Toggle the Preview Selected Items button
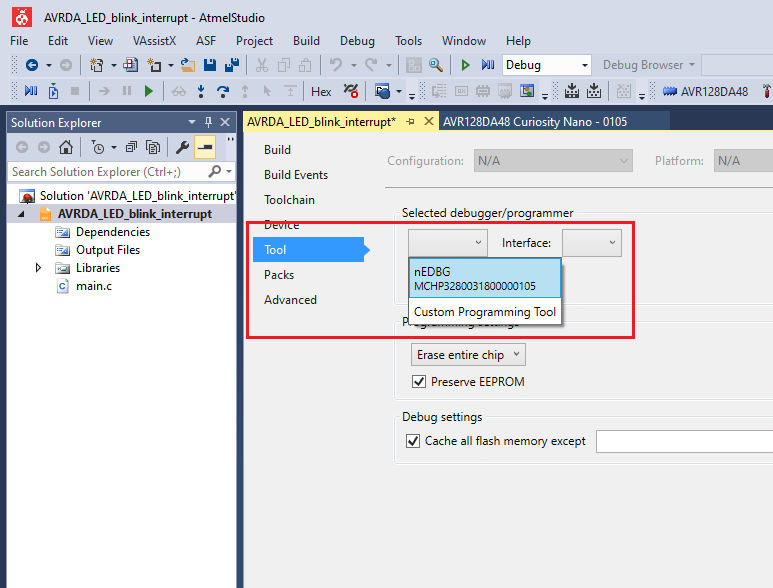The width and height of the screenshot is (773, 588). [205, 147]
